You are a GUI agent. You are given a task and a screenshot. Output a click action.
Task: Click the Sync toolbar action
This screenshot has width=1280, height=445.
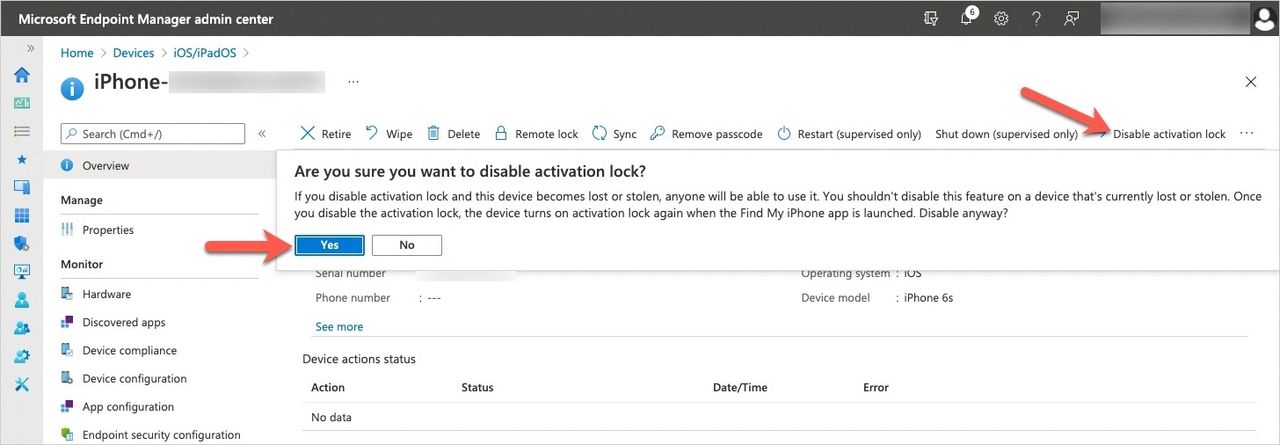pyautogui.click(x=614, y=134)
